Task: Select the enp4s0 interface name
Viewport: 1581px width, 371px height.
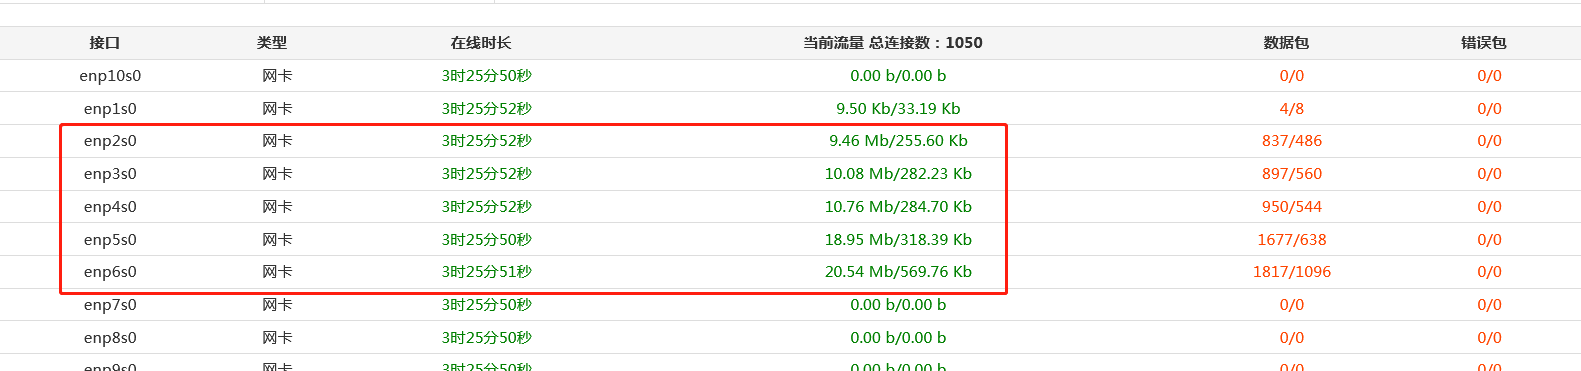Action: tap(110, 207)
